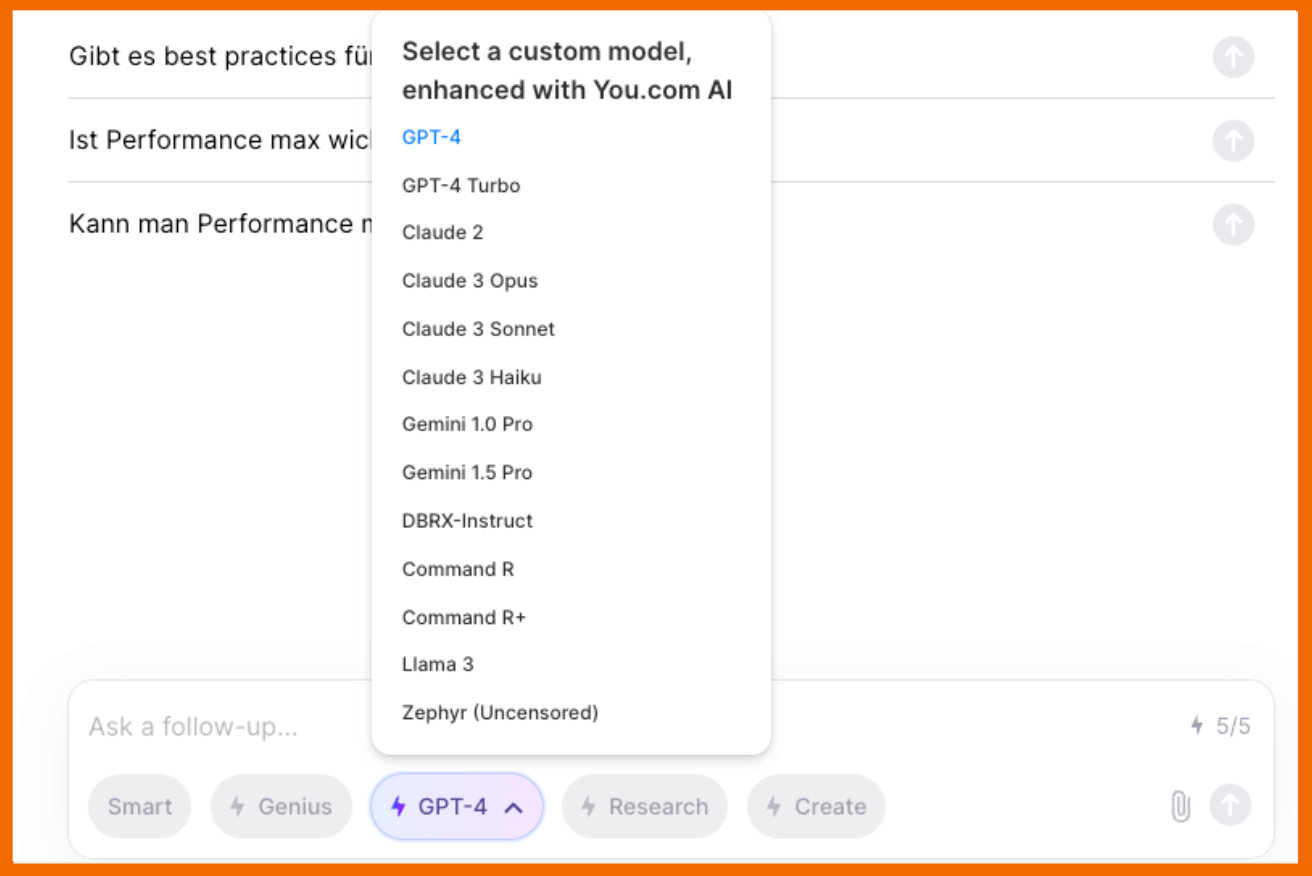This screenshot has height=876, width=1312.
Task: Choose Command R+ model
Action: pyautogui.click(x=464, y=617)
